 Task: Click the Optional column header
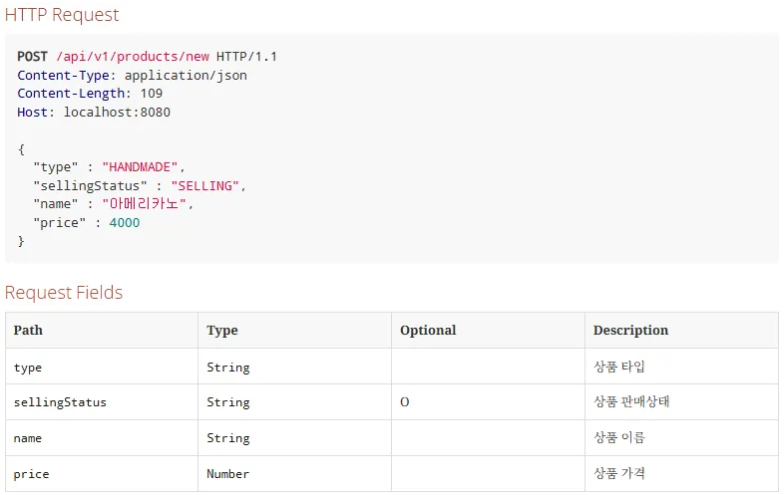tap(428, 330)
